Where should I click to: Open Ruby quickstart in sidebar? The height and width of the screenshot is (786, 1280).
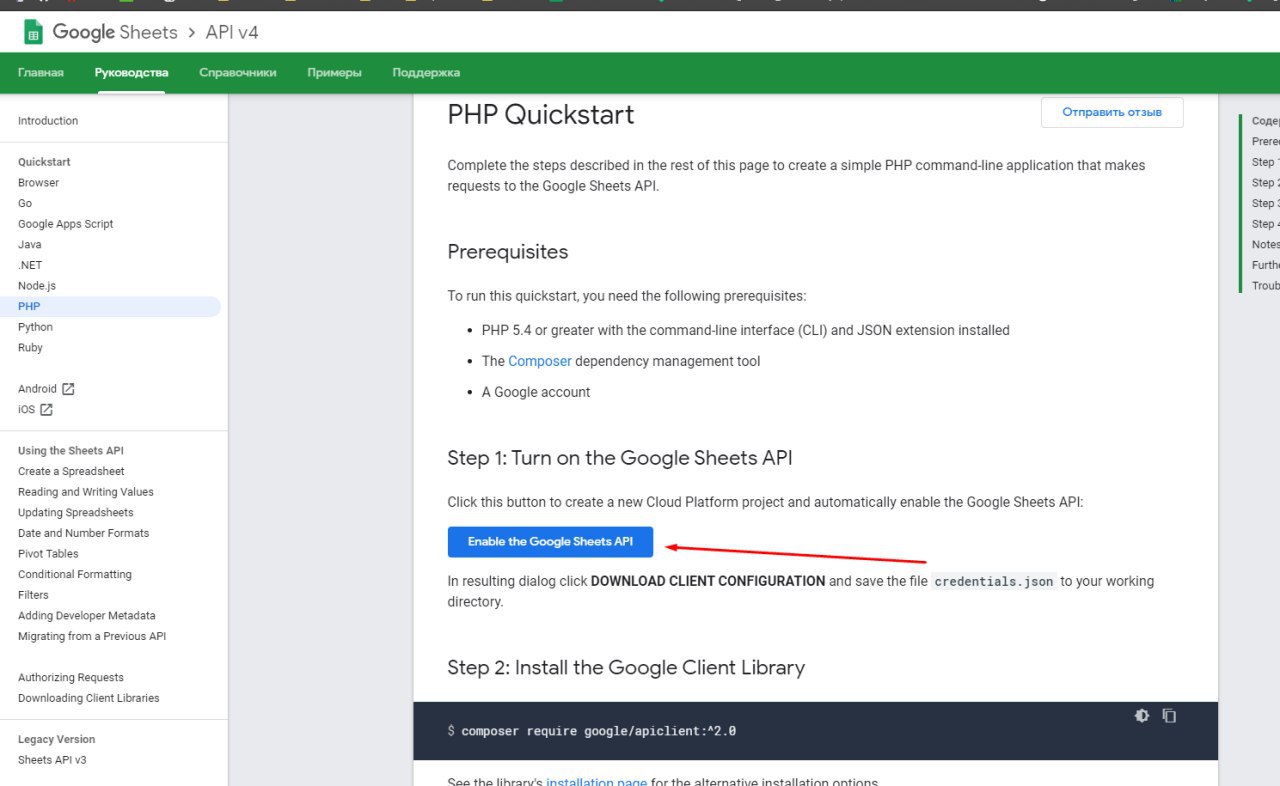30,348
